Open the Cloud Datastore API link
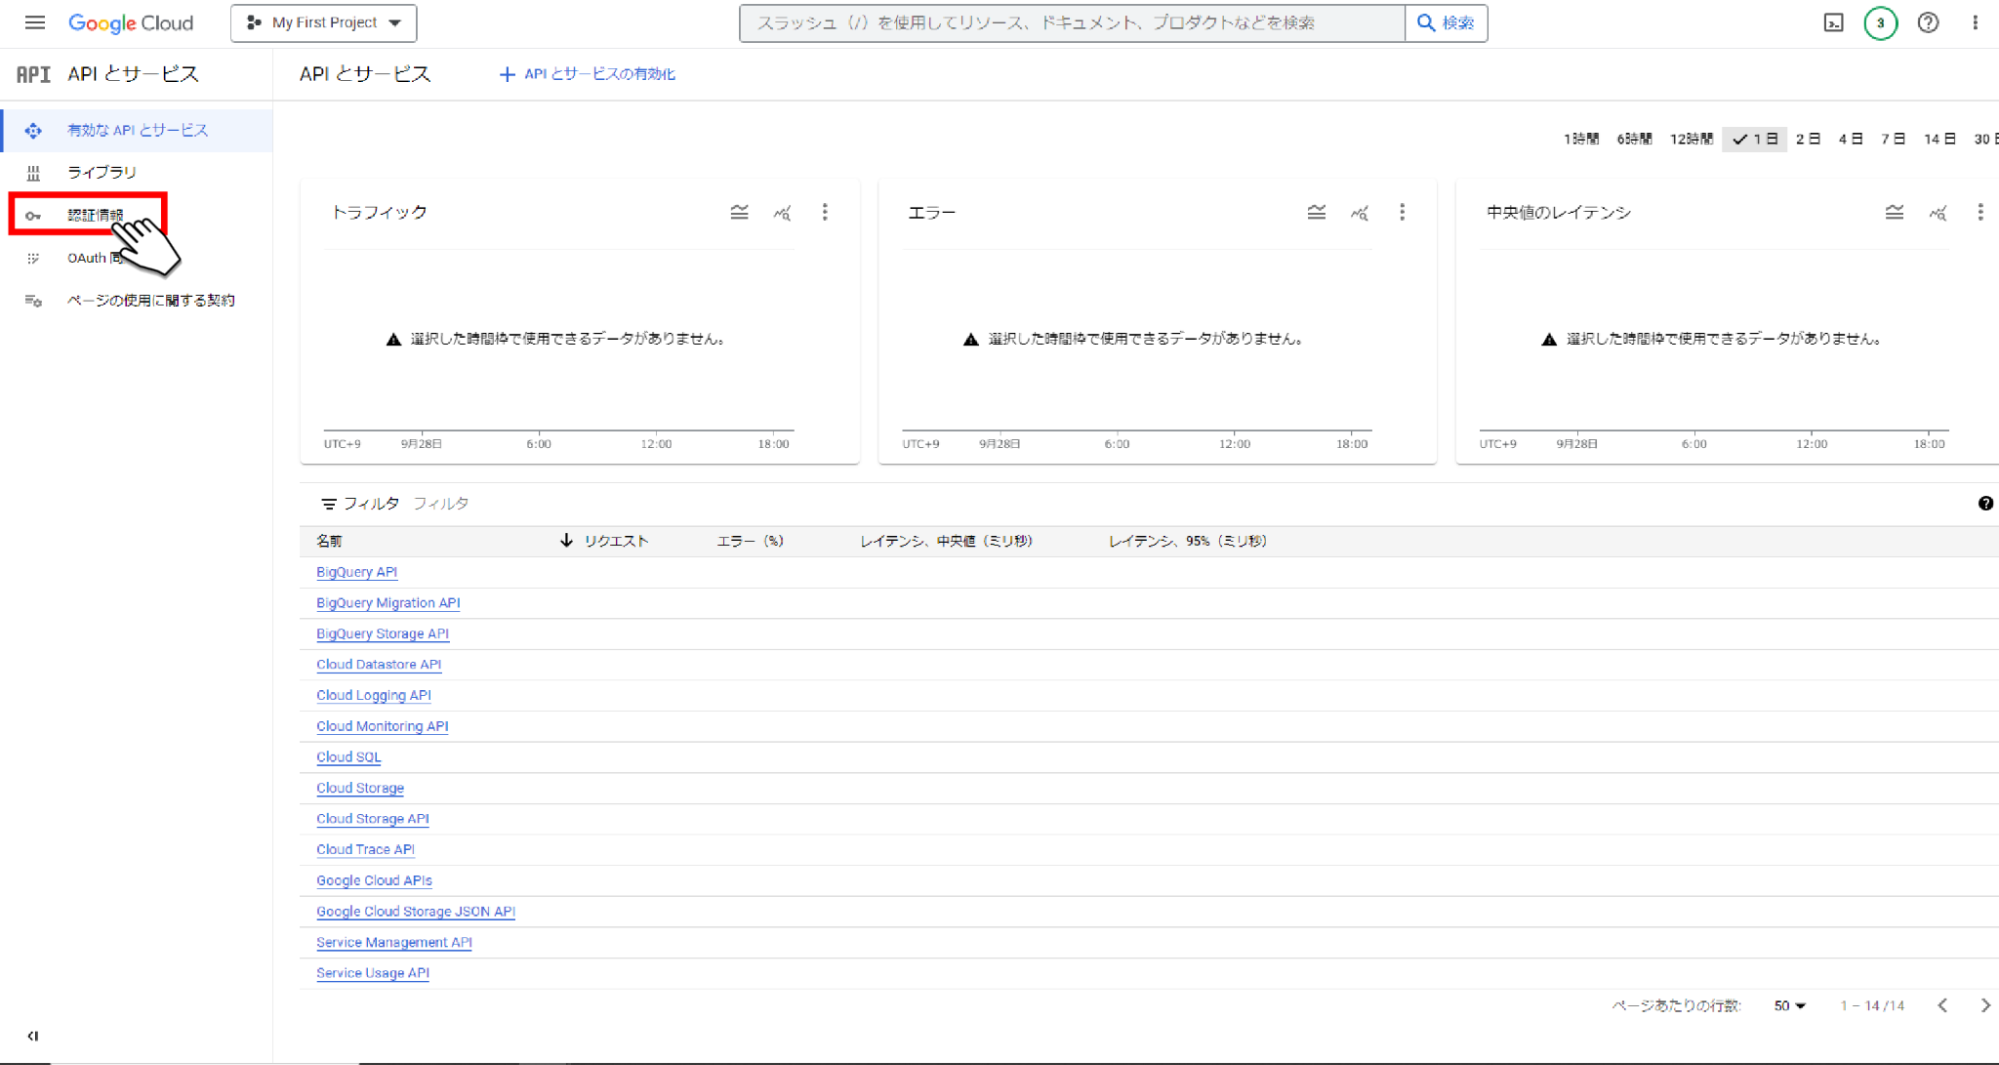The width and height of the screenshot is (1999, 1065). point(378,665)
